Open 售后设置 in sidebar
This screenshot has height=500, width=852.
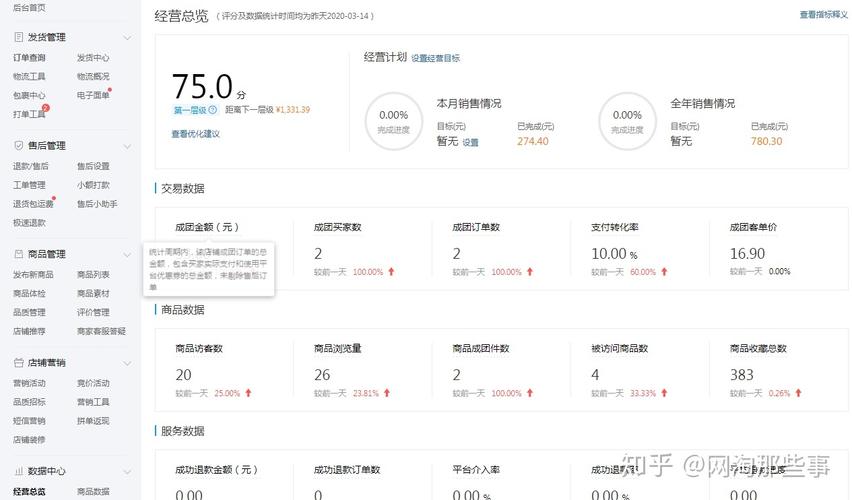tap(93, 166)
